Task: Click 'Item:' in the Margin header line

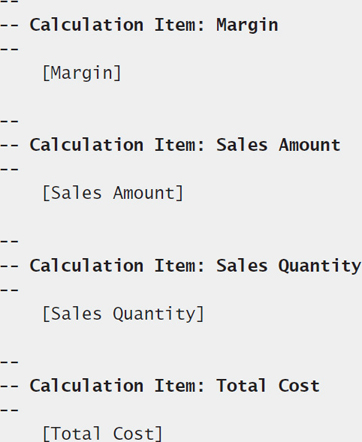Action: pyautogui.click(x=179, y=25)
